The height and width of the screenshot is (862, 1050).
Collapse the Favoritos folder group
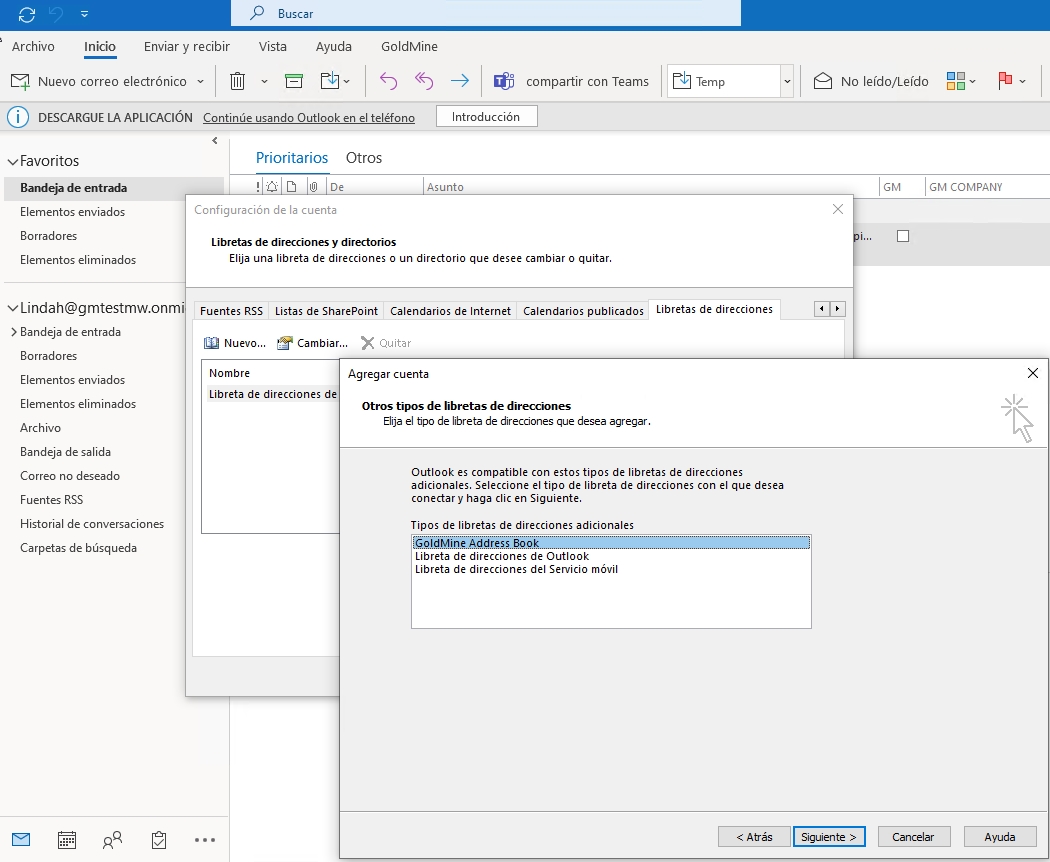point(13,161)
